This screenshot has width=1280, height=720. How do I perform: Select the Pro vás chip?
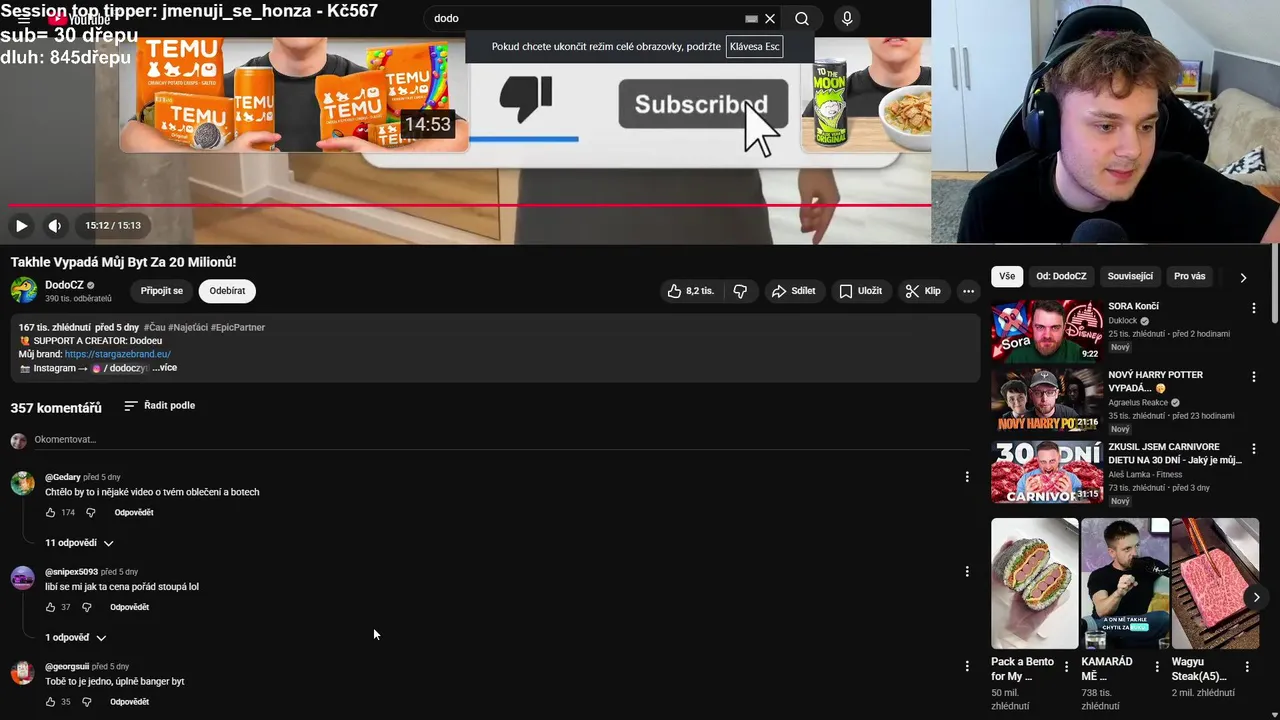(1190, 277)
